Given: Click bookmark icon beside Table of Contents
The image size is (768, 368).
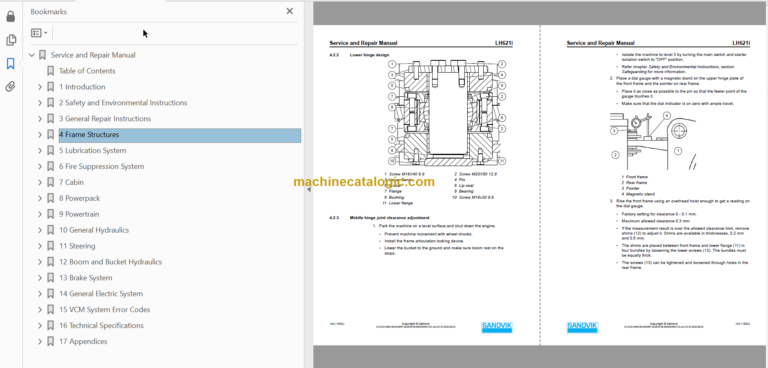Looking at the screenshot, I should pos(50,71).
